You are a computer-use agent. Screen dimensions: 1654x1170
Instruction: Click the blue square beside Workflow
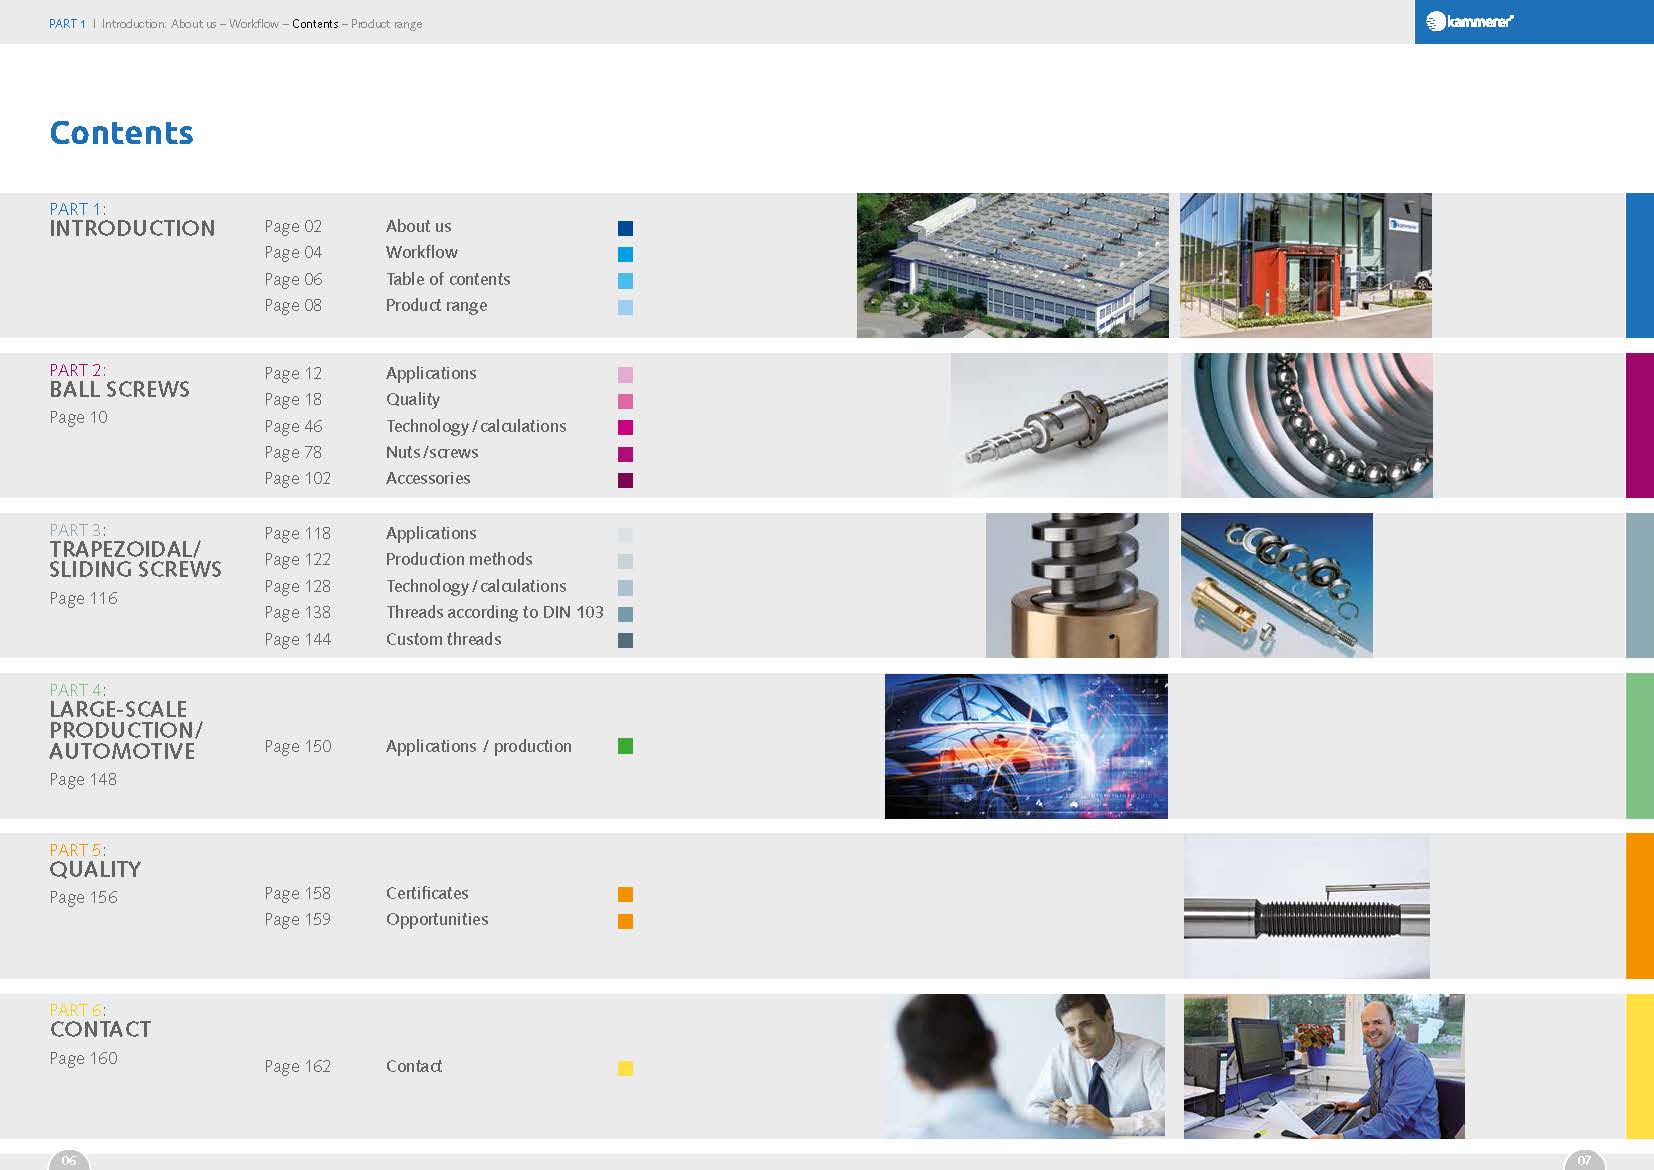tap(625, 254)
